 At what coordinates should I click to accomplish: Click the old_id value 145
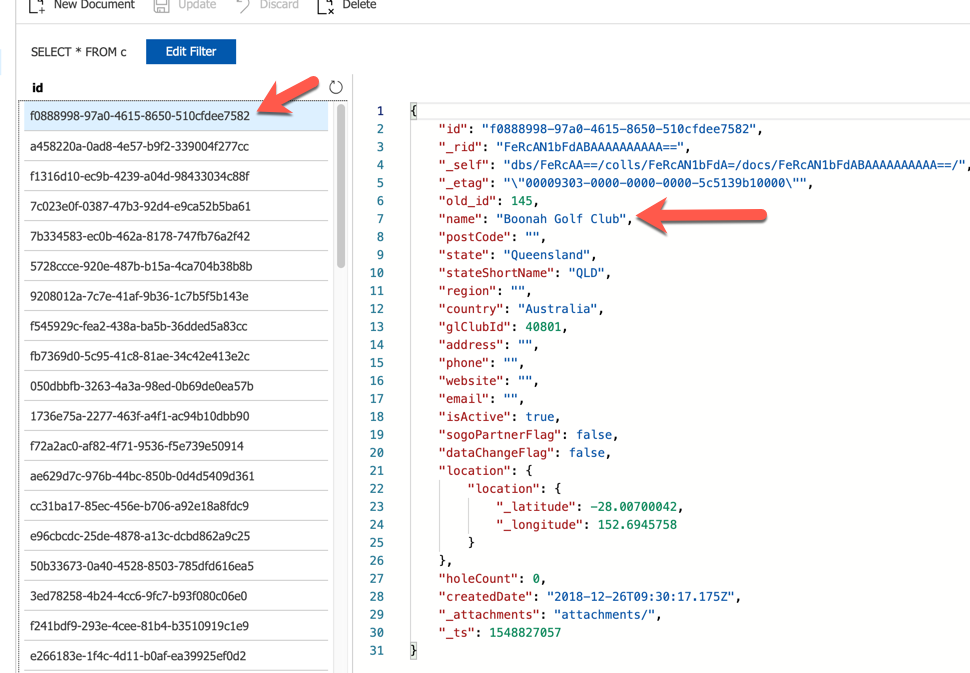coord(521,201)
